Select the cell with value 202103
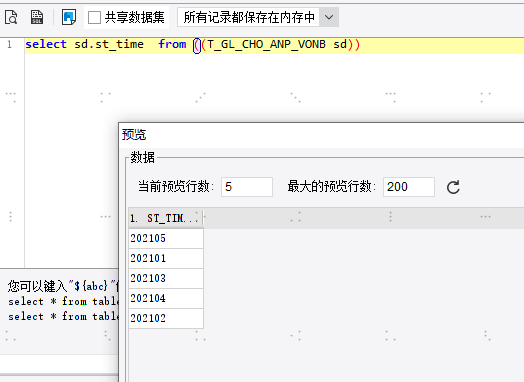Viewport: 524px width, 382px height. 166,278
